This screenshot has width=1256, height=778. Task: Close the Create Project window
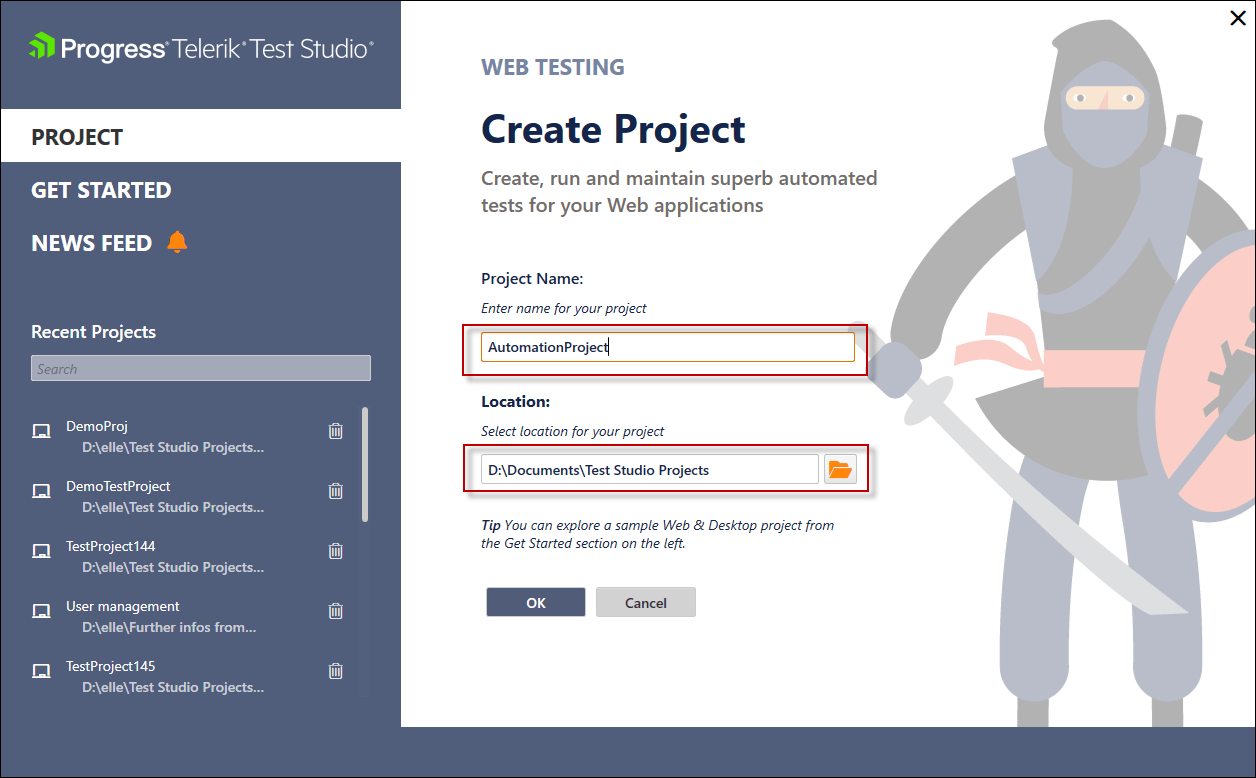click(x=1237, y=17)
